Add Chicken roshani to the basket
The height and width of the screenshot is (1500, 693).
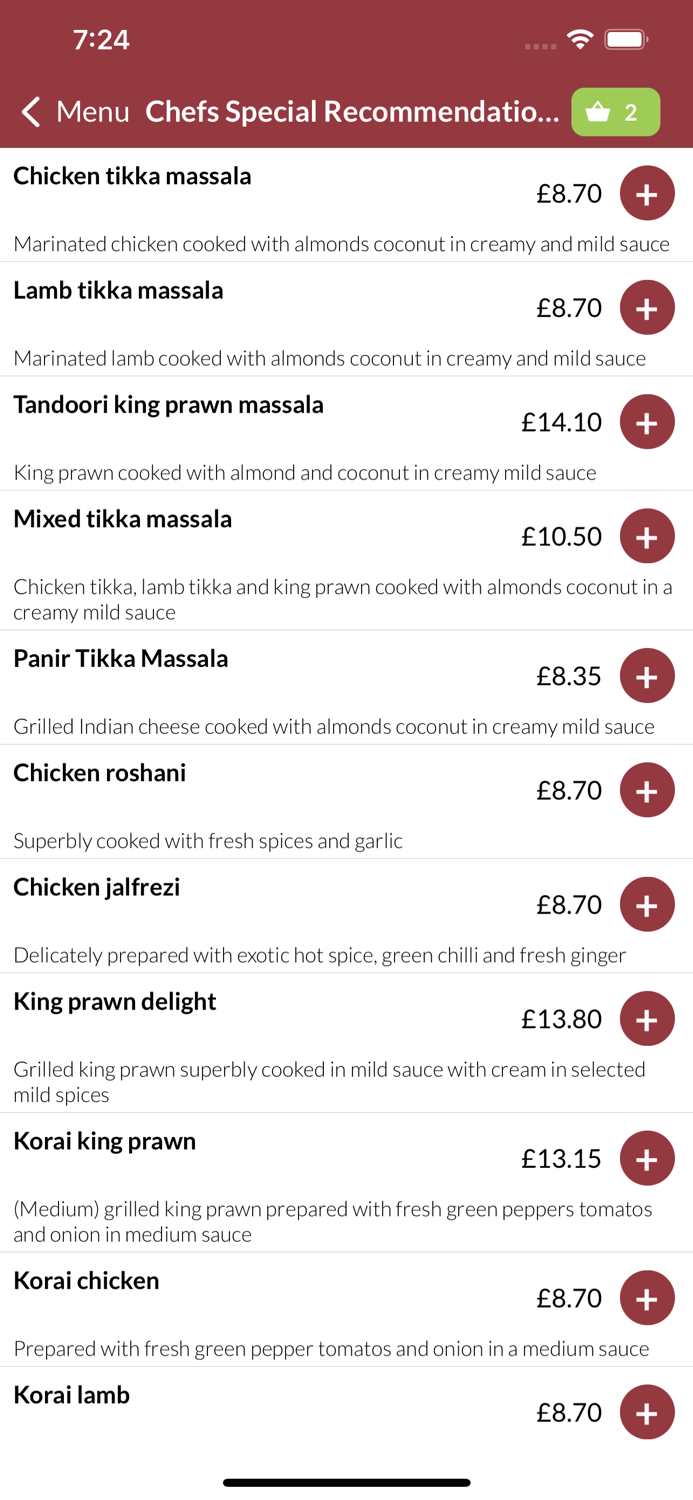[647, 789]
